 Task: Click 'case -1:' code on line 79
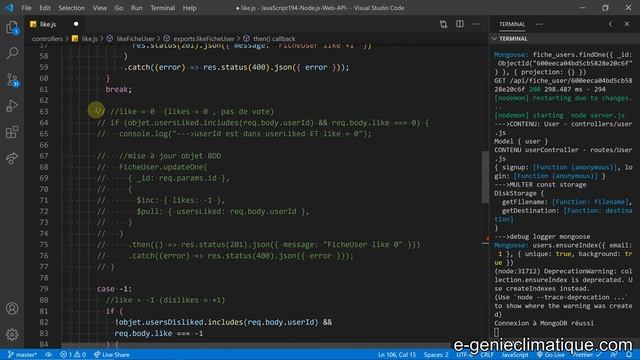(x=114, y=289)
